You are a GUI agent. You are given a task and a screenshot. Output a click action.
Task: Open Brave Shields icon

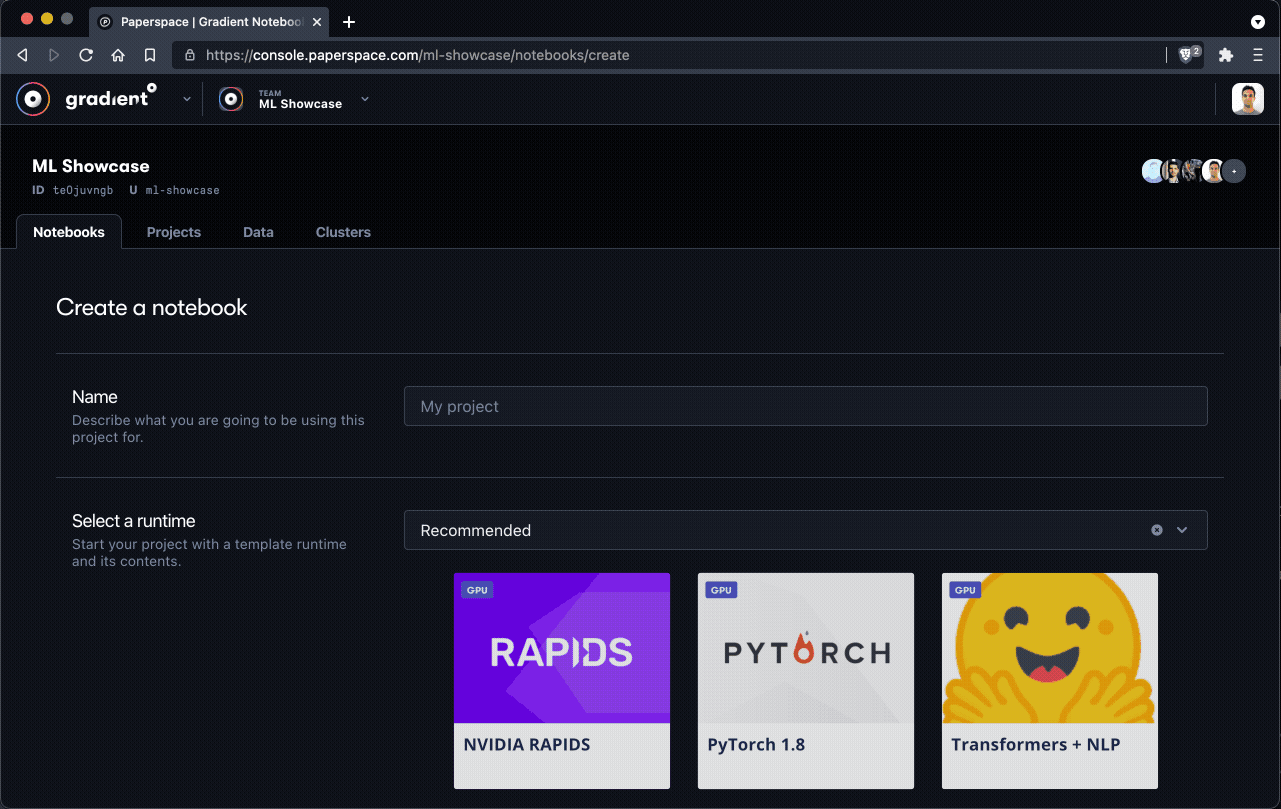[x=1189, y=55]
